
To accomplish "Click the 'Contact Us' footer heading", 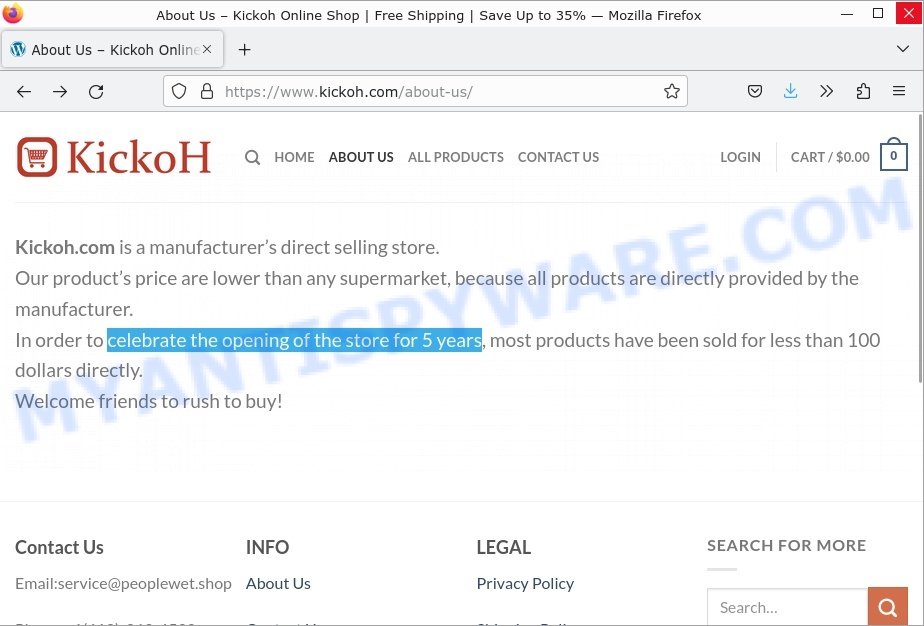I will click(x=60, y=548).
